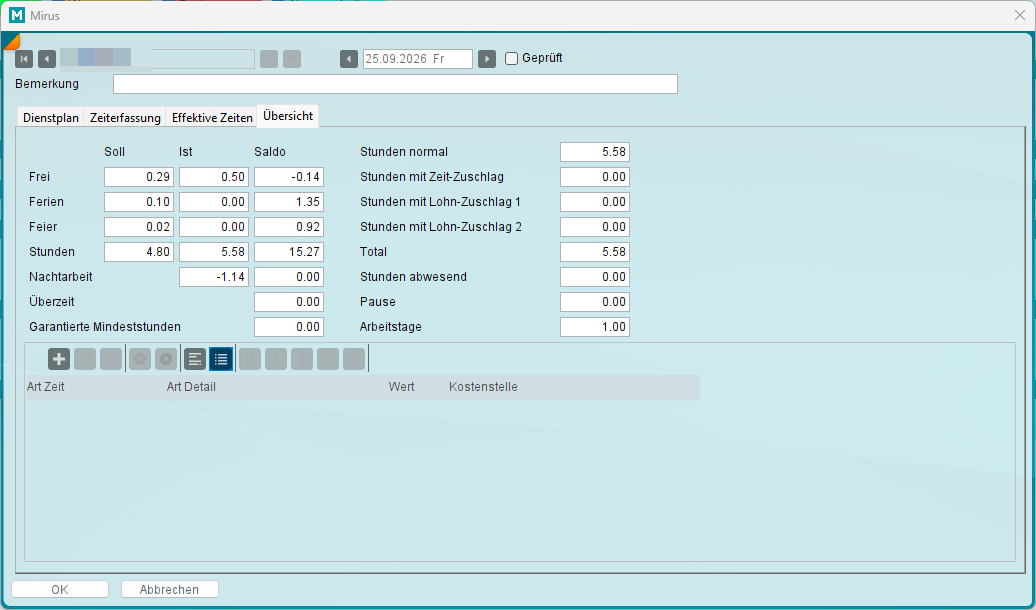Click previous-row navigation icon in entry toolbar
This screenshot has width=1036, height=610.
coord(276,359)
